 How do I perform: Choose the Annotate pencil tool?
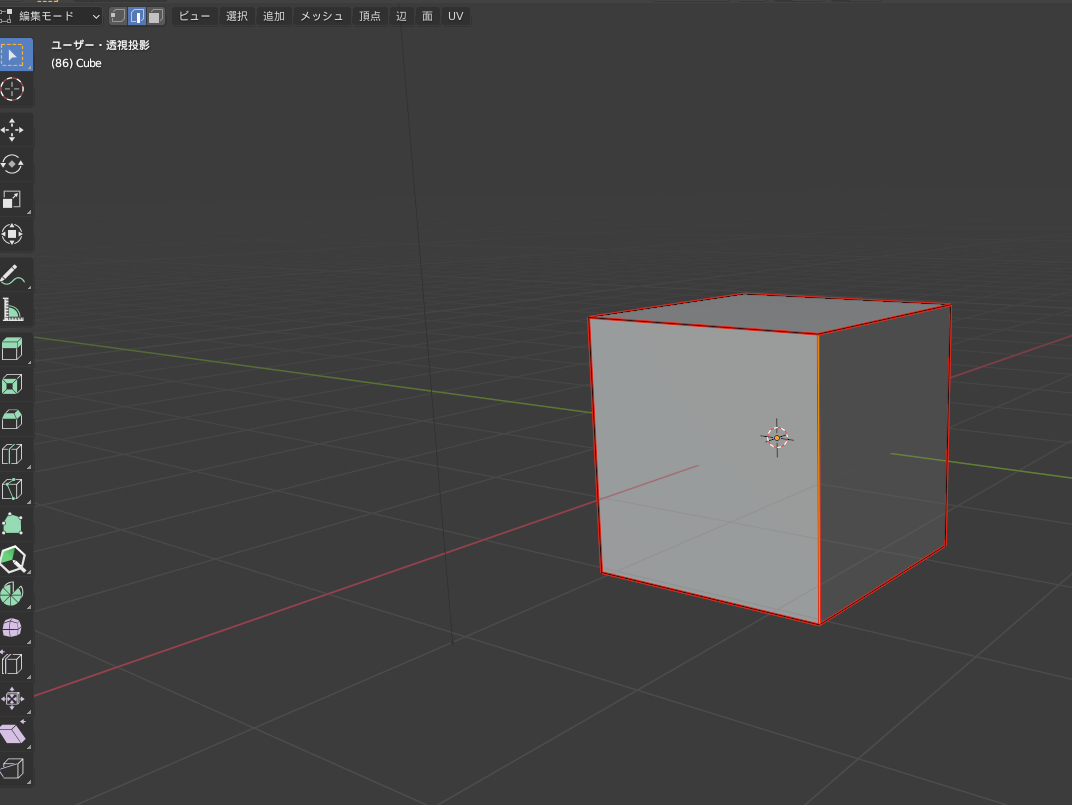[13, 275]
